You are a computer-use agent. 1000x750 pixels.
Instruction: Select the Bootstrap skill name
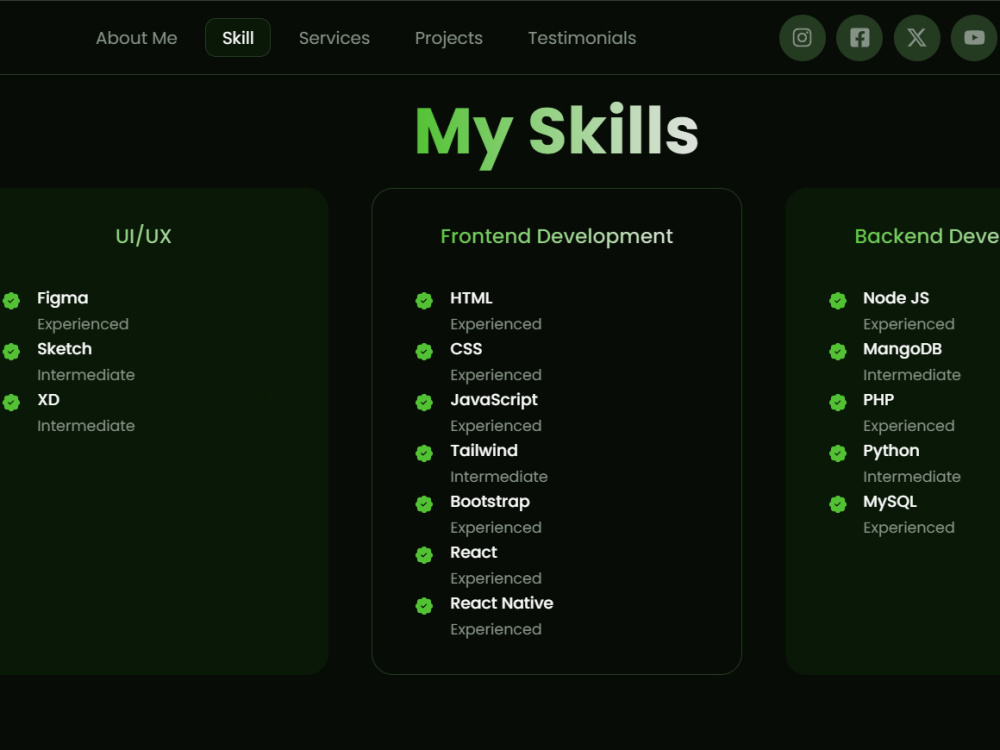pyautogui.click(x=490, y=503)
